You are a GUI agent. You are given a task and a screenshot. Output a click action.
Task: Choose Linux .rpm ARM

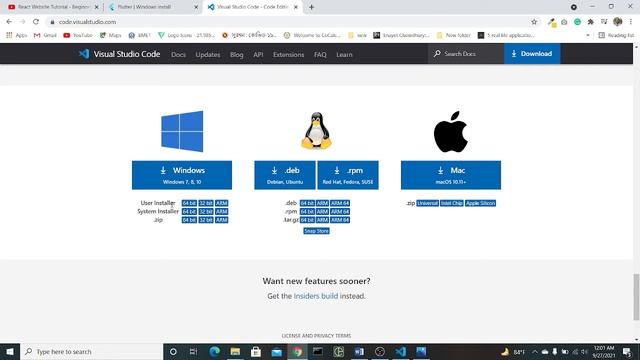pyautogui.click(x=322, y=211)
